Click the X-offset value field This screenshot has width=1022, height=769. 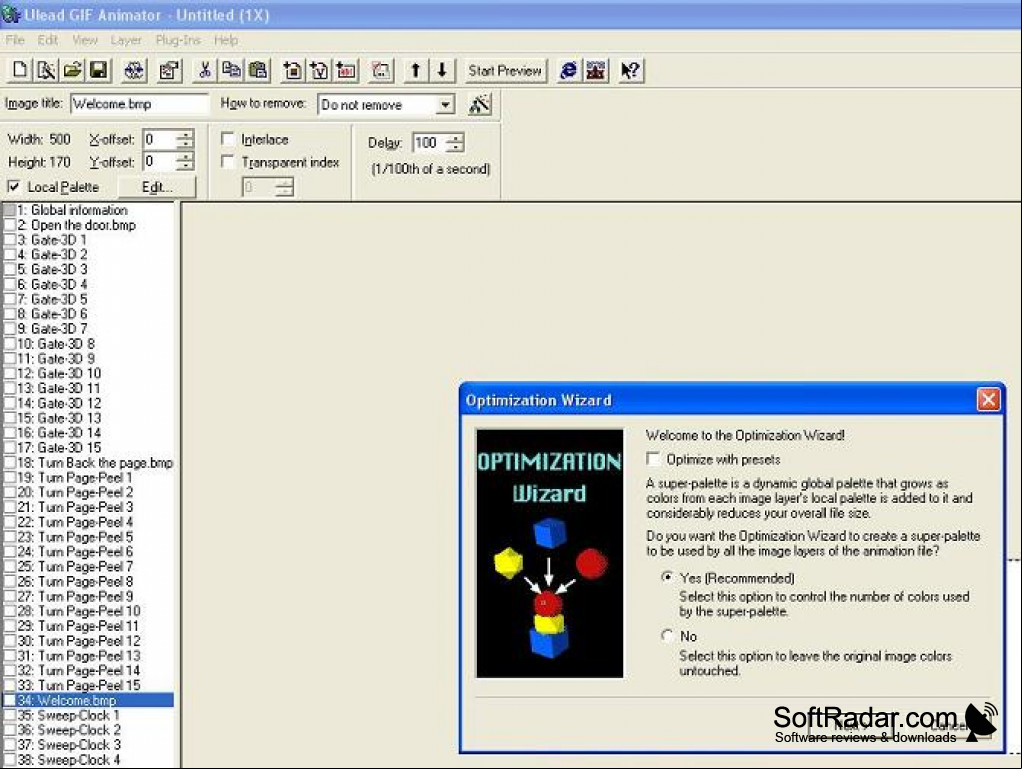(x=160, y=139)
